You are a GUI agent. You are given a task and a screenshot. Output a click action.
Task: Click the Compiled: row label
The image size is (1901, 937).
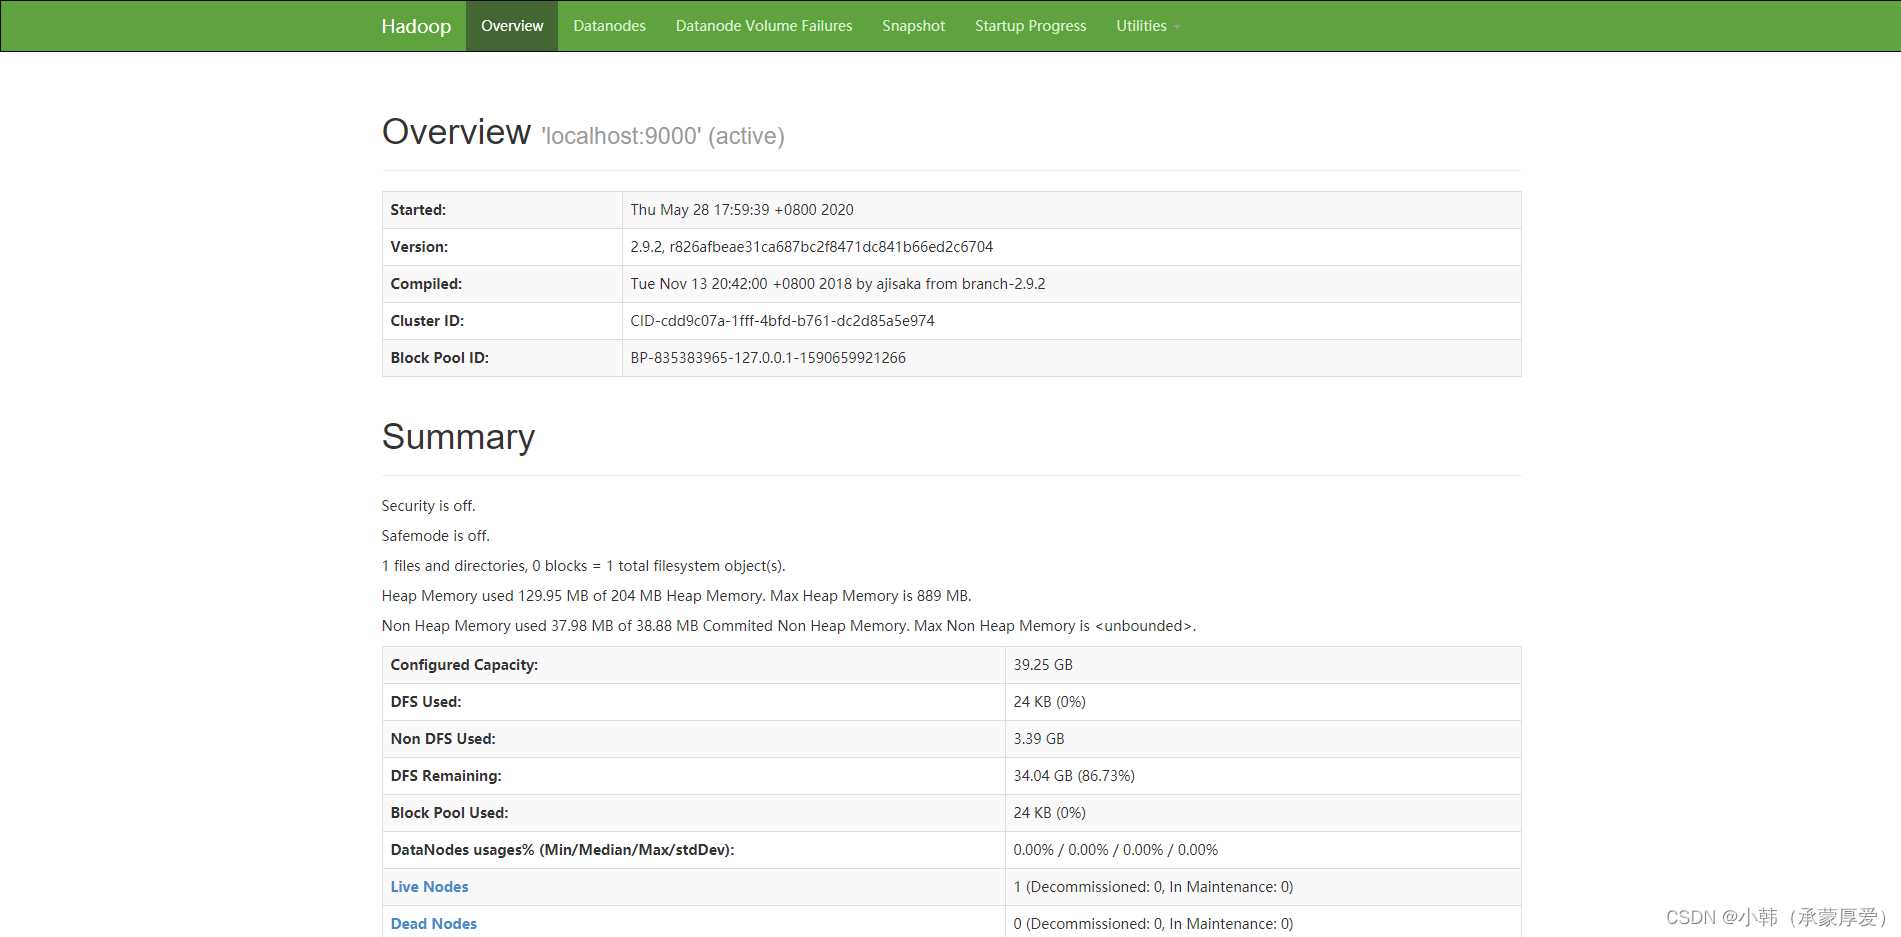coord(426,284)
